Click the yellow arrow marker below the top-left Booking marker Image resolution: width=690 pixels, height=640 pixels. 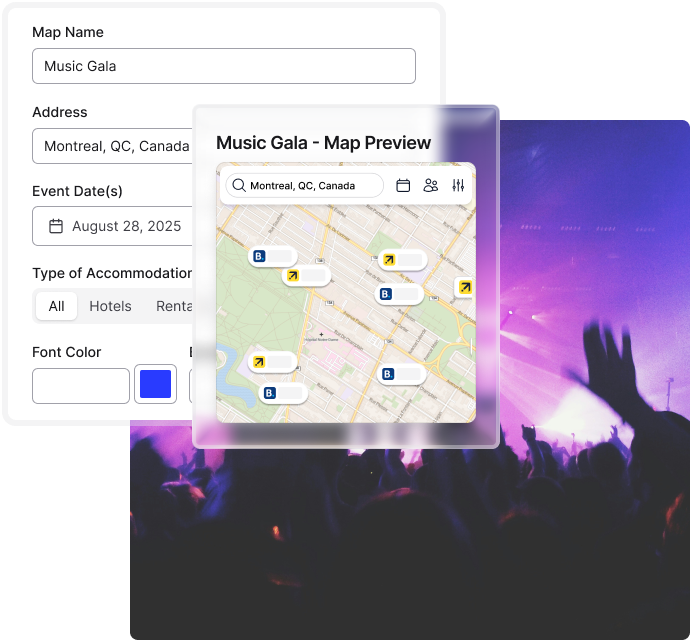pos(306,276)
